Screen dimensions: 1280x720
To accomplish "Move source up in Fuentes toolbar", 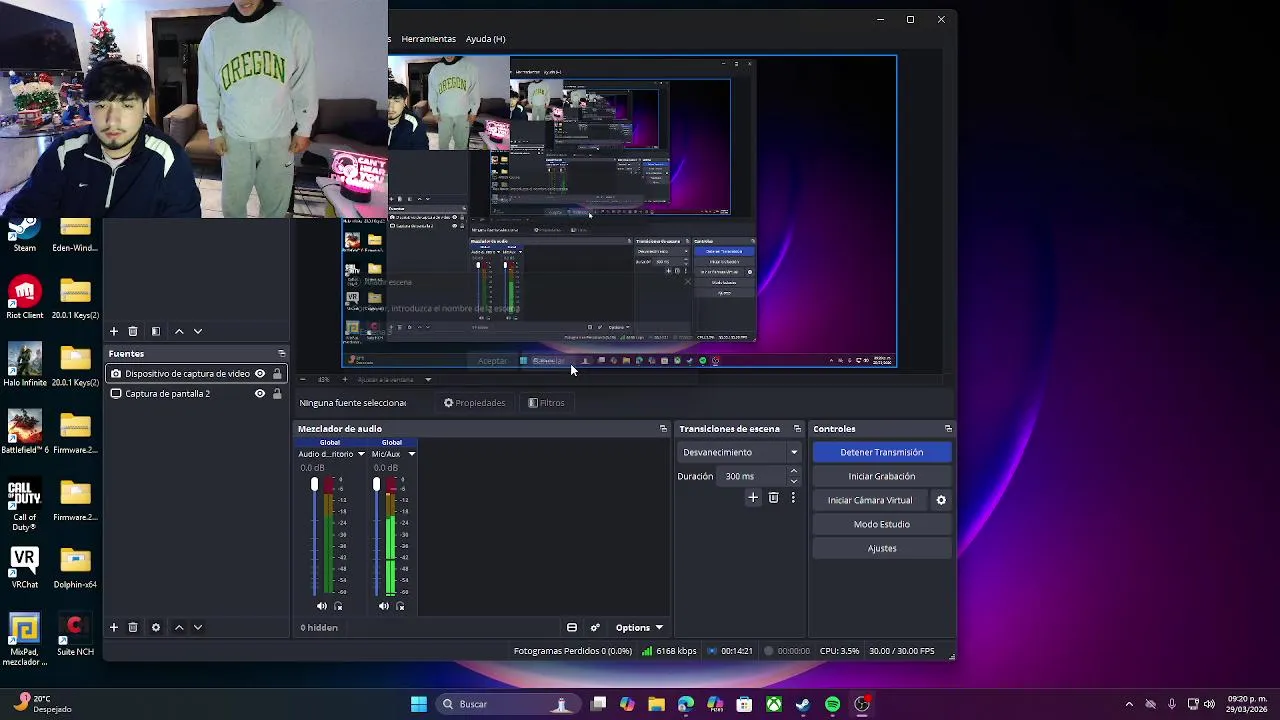I will tap(179, 627).
